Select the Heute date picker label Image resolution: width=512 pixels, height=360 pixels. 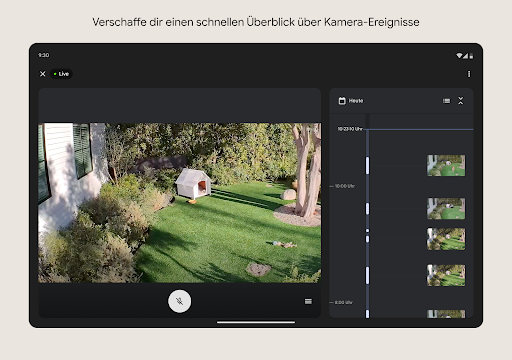tap(356, 101)
